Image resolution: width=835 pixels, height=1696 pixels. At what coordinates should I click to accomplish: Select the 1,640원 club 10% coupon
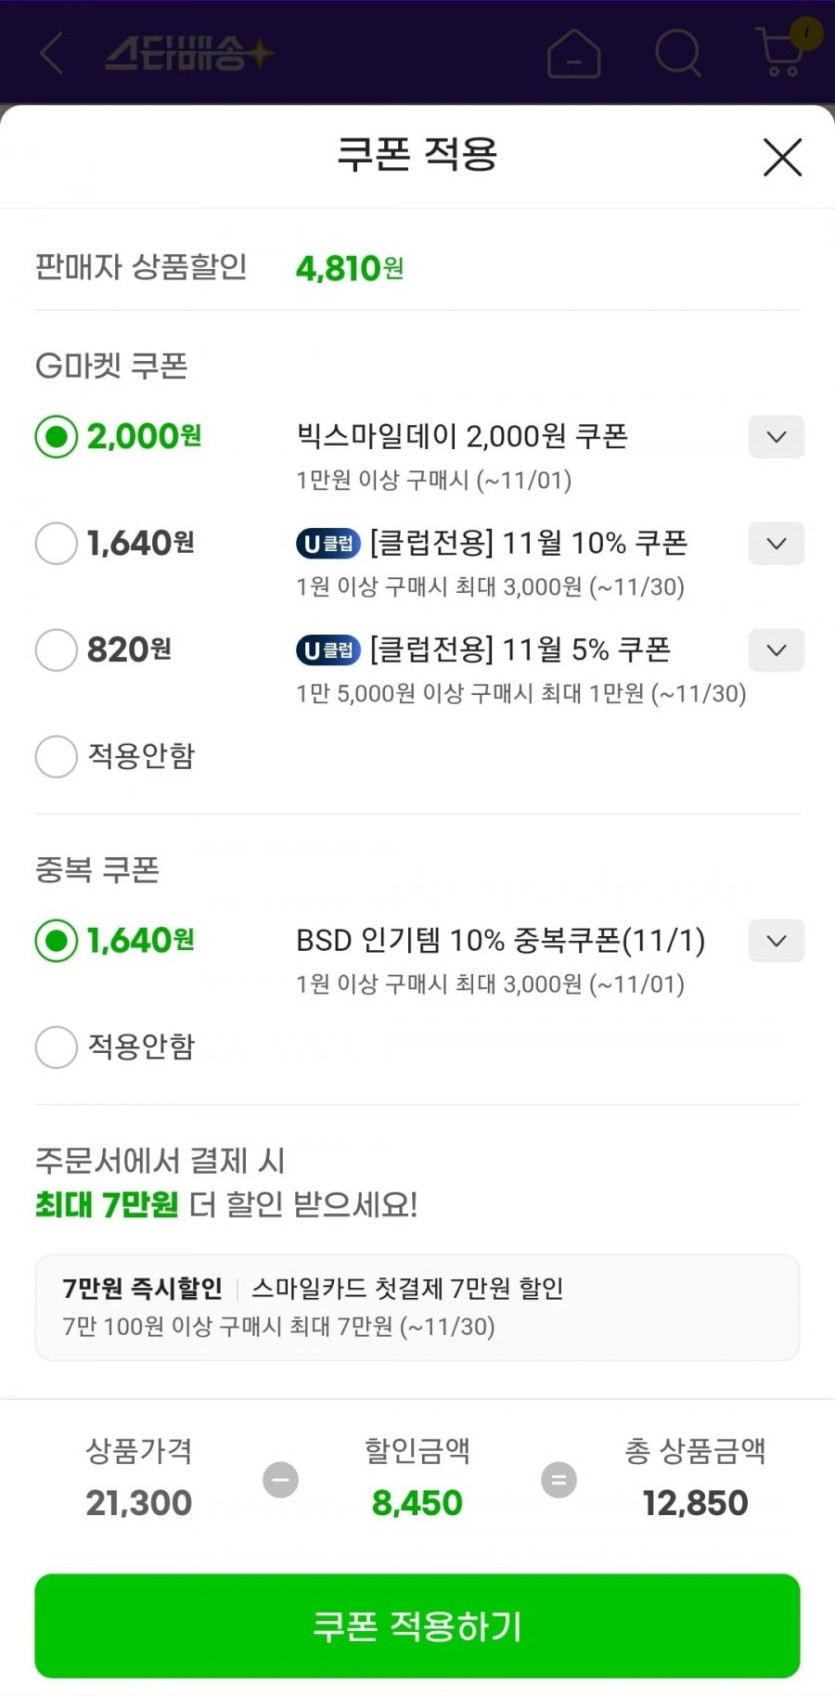pyautogui.click(x=56, y=544)
